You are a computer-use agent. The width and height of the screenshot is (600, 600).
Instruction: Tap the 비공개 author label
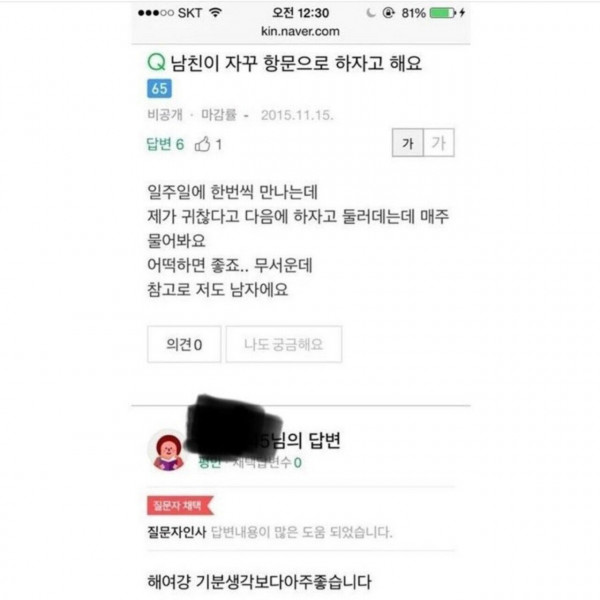click(165, 114)
